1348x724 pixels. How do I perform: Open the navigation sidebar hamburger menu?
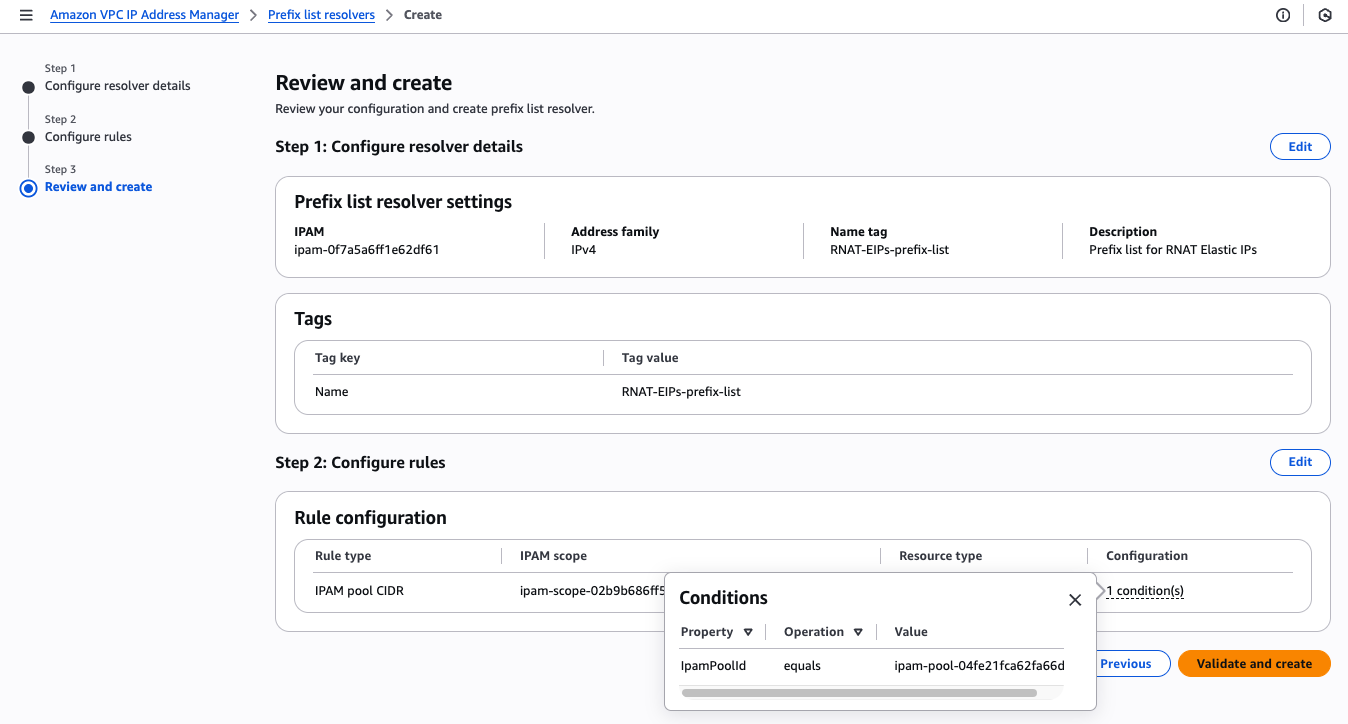[x=28, y=14]
